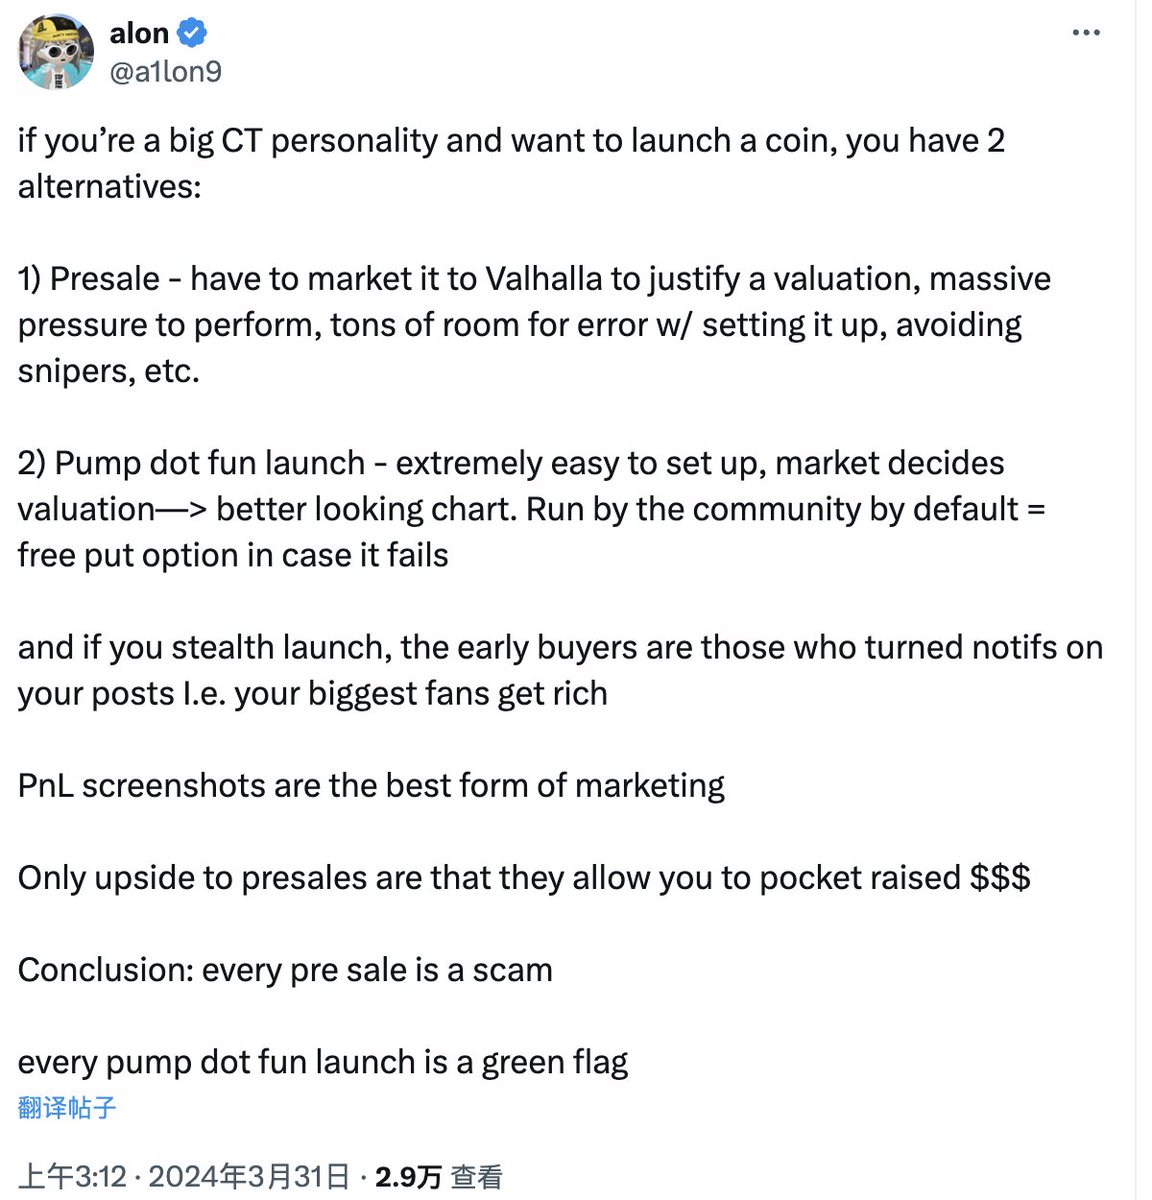This screenshot has height=1200, width=1152.
Task: Click the 2024年3月31日 date text
Action: (249, 1177)
